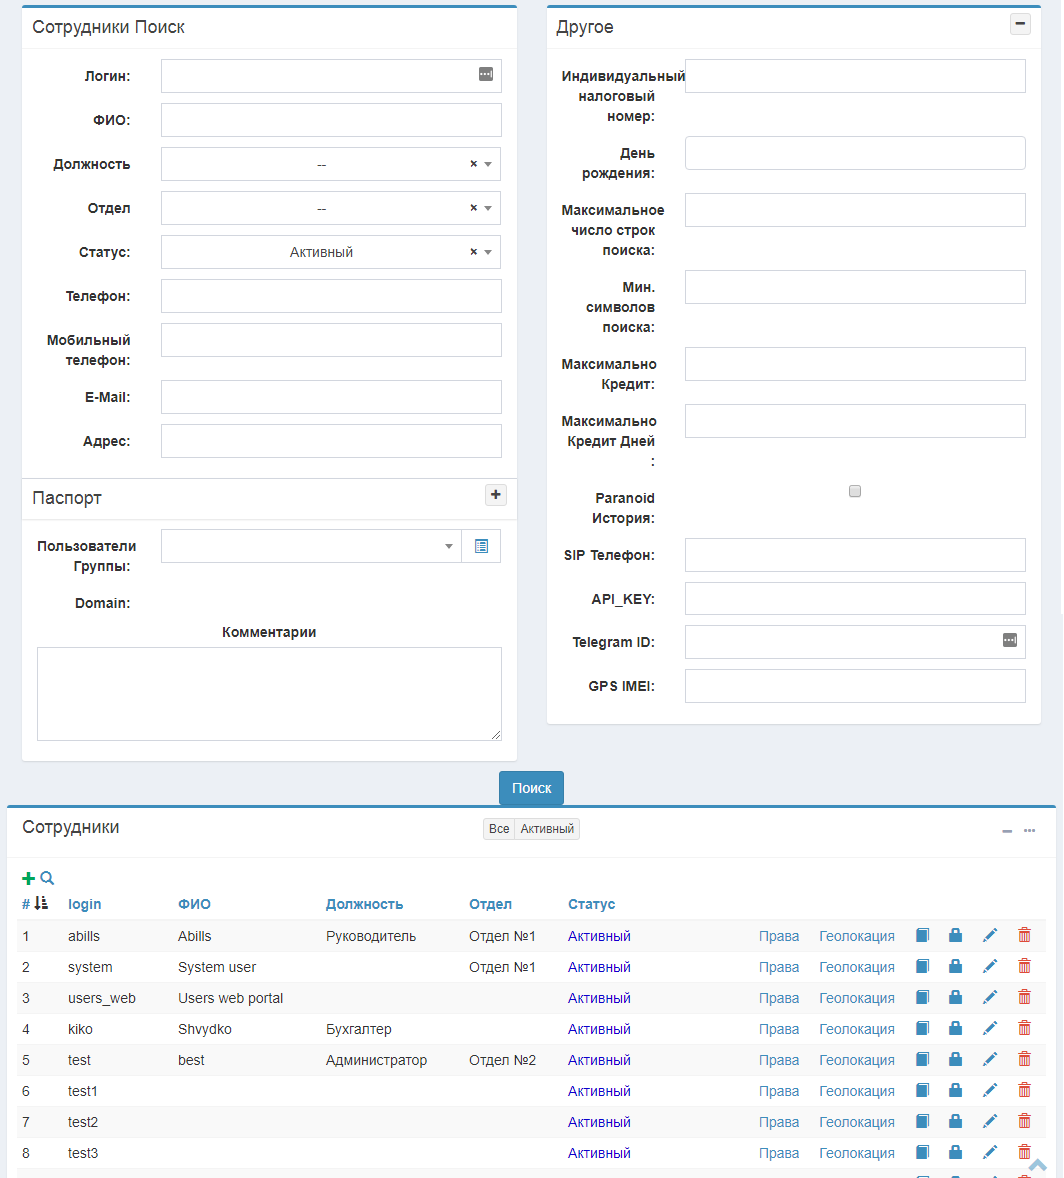1064x1178 pixels.
Task: Open Геолокация link for users_web
Action: pos(856,998)
